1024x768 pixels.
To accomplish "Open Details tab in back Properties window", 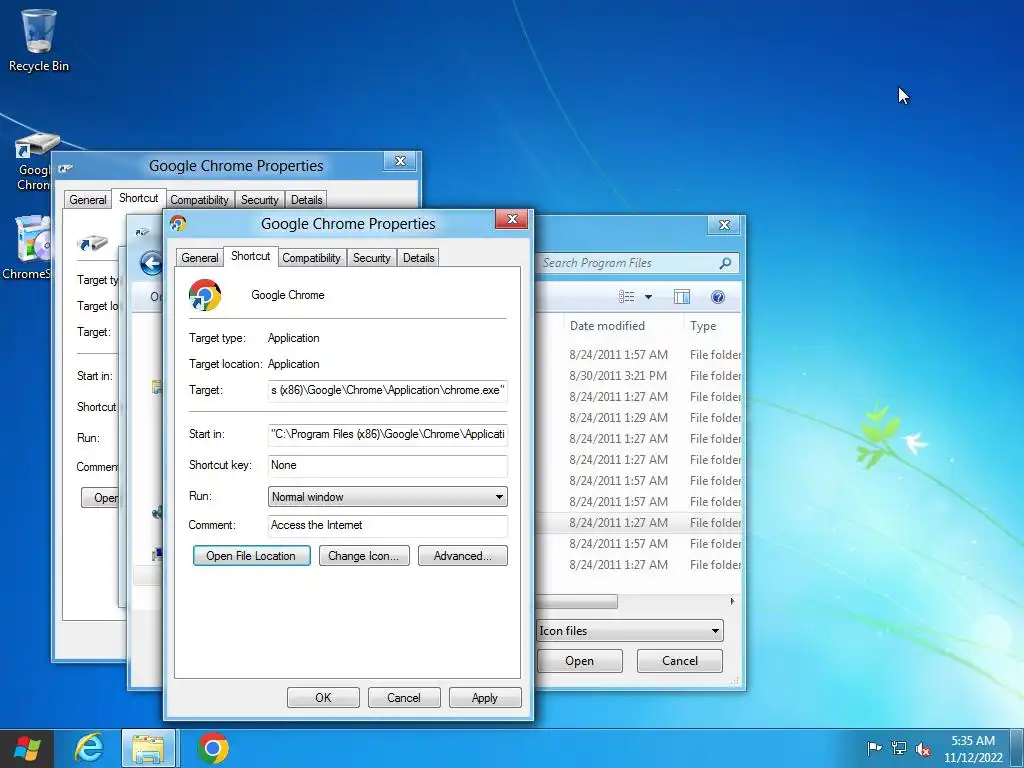I will coord(306,200).
